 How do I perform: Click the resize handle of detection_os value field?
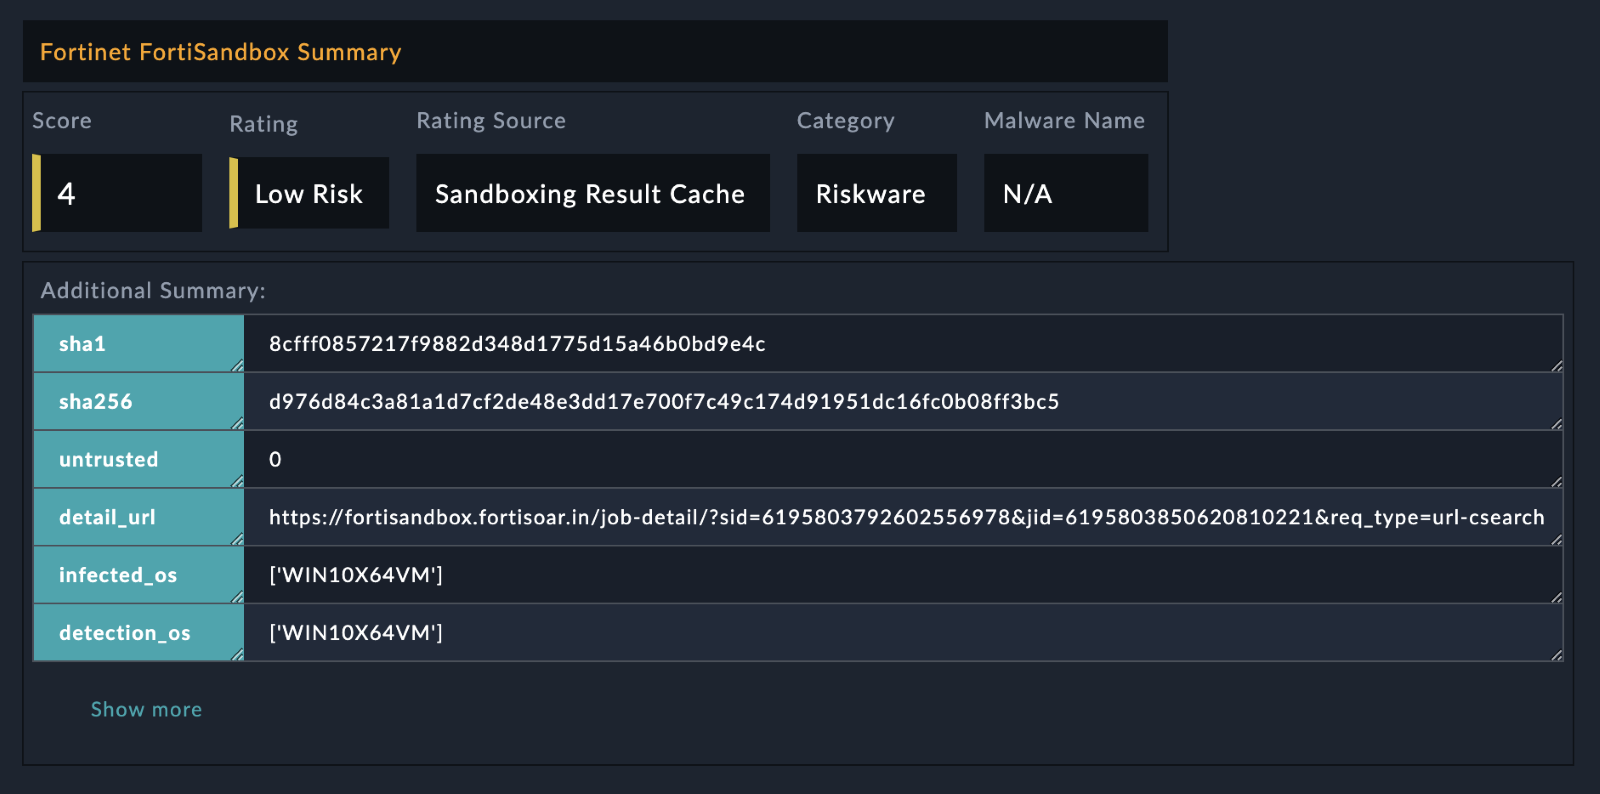point(1556,655)
